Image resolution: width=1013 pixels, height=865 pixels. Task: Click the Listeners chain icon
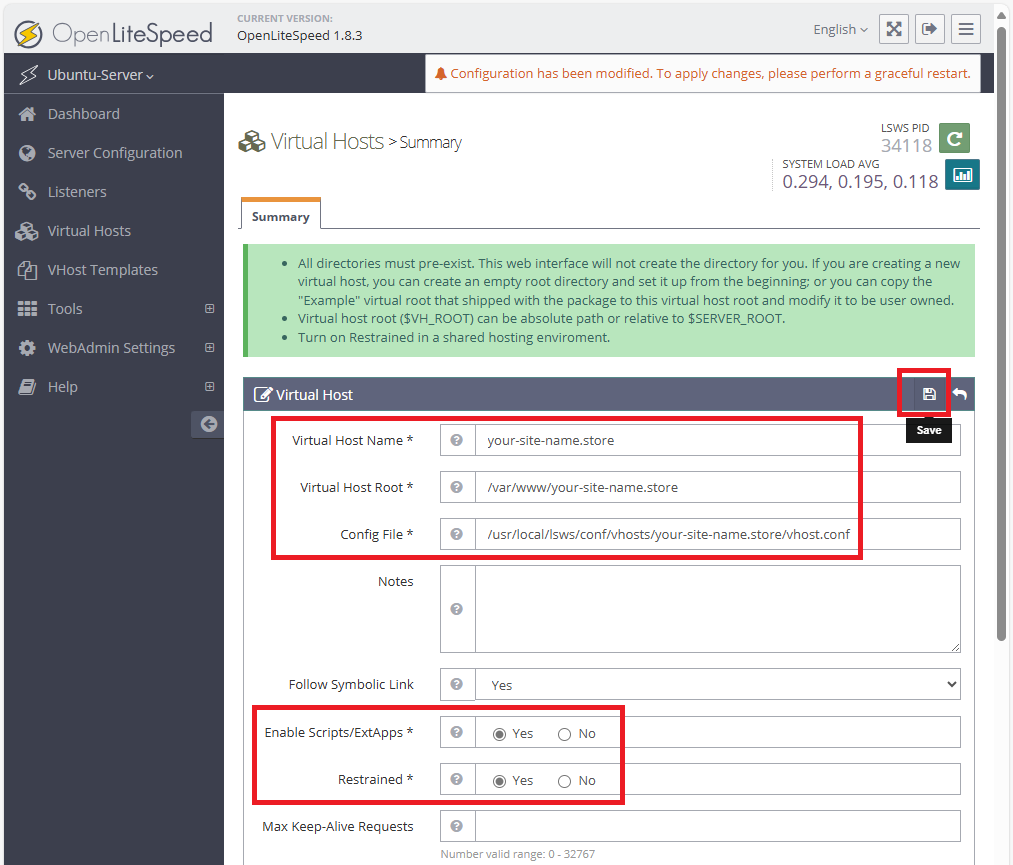[x=27, y=192]
